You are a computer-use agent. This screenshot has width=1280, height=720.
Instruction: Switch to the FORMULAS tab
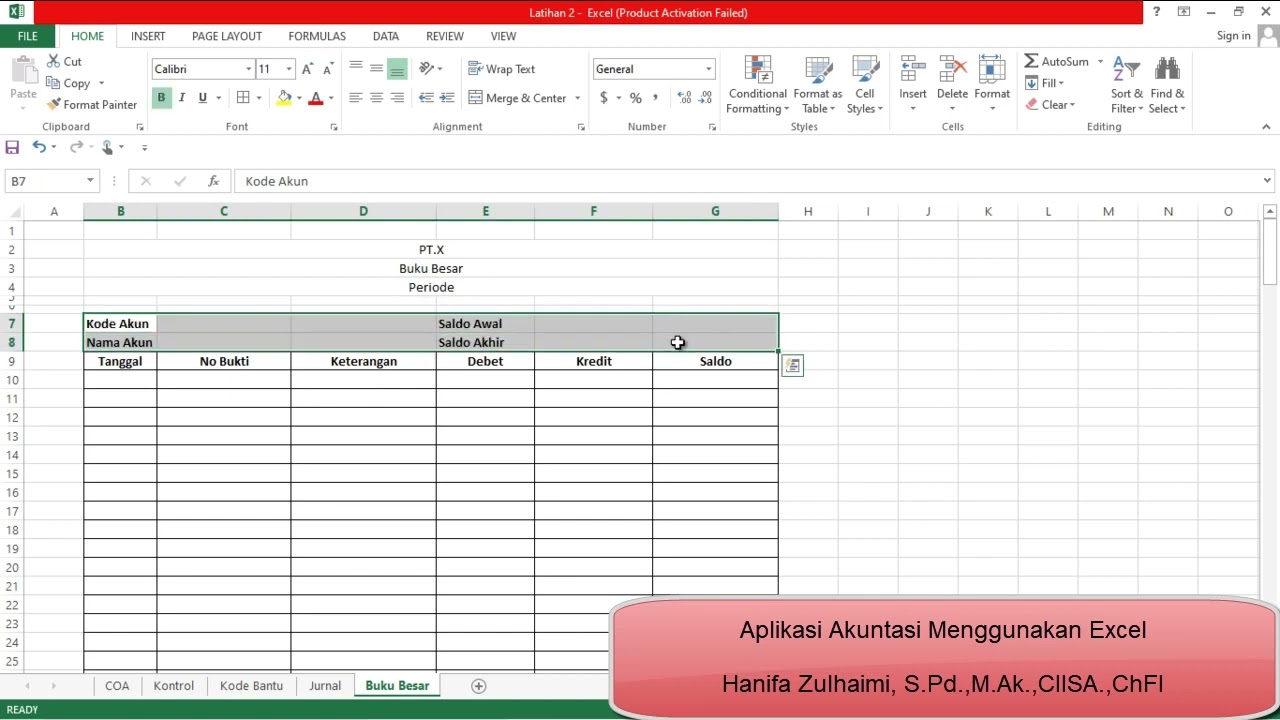(317, 36)
